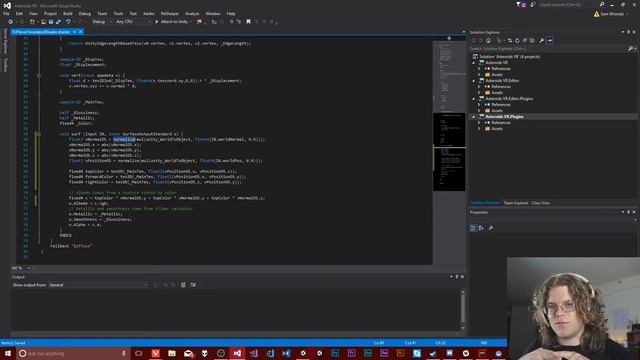Click the Search Solution Explorer field
Image resolution: width=640 pixels, height=360 pixels.
point(548,49)
